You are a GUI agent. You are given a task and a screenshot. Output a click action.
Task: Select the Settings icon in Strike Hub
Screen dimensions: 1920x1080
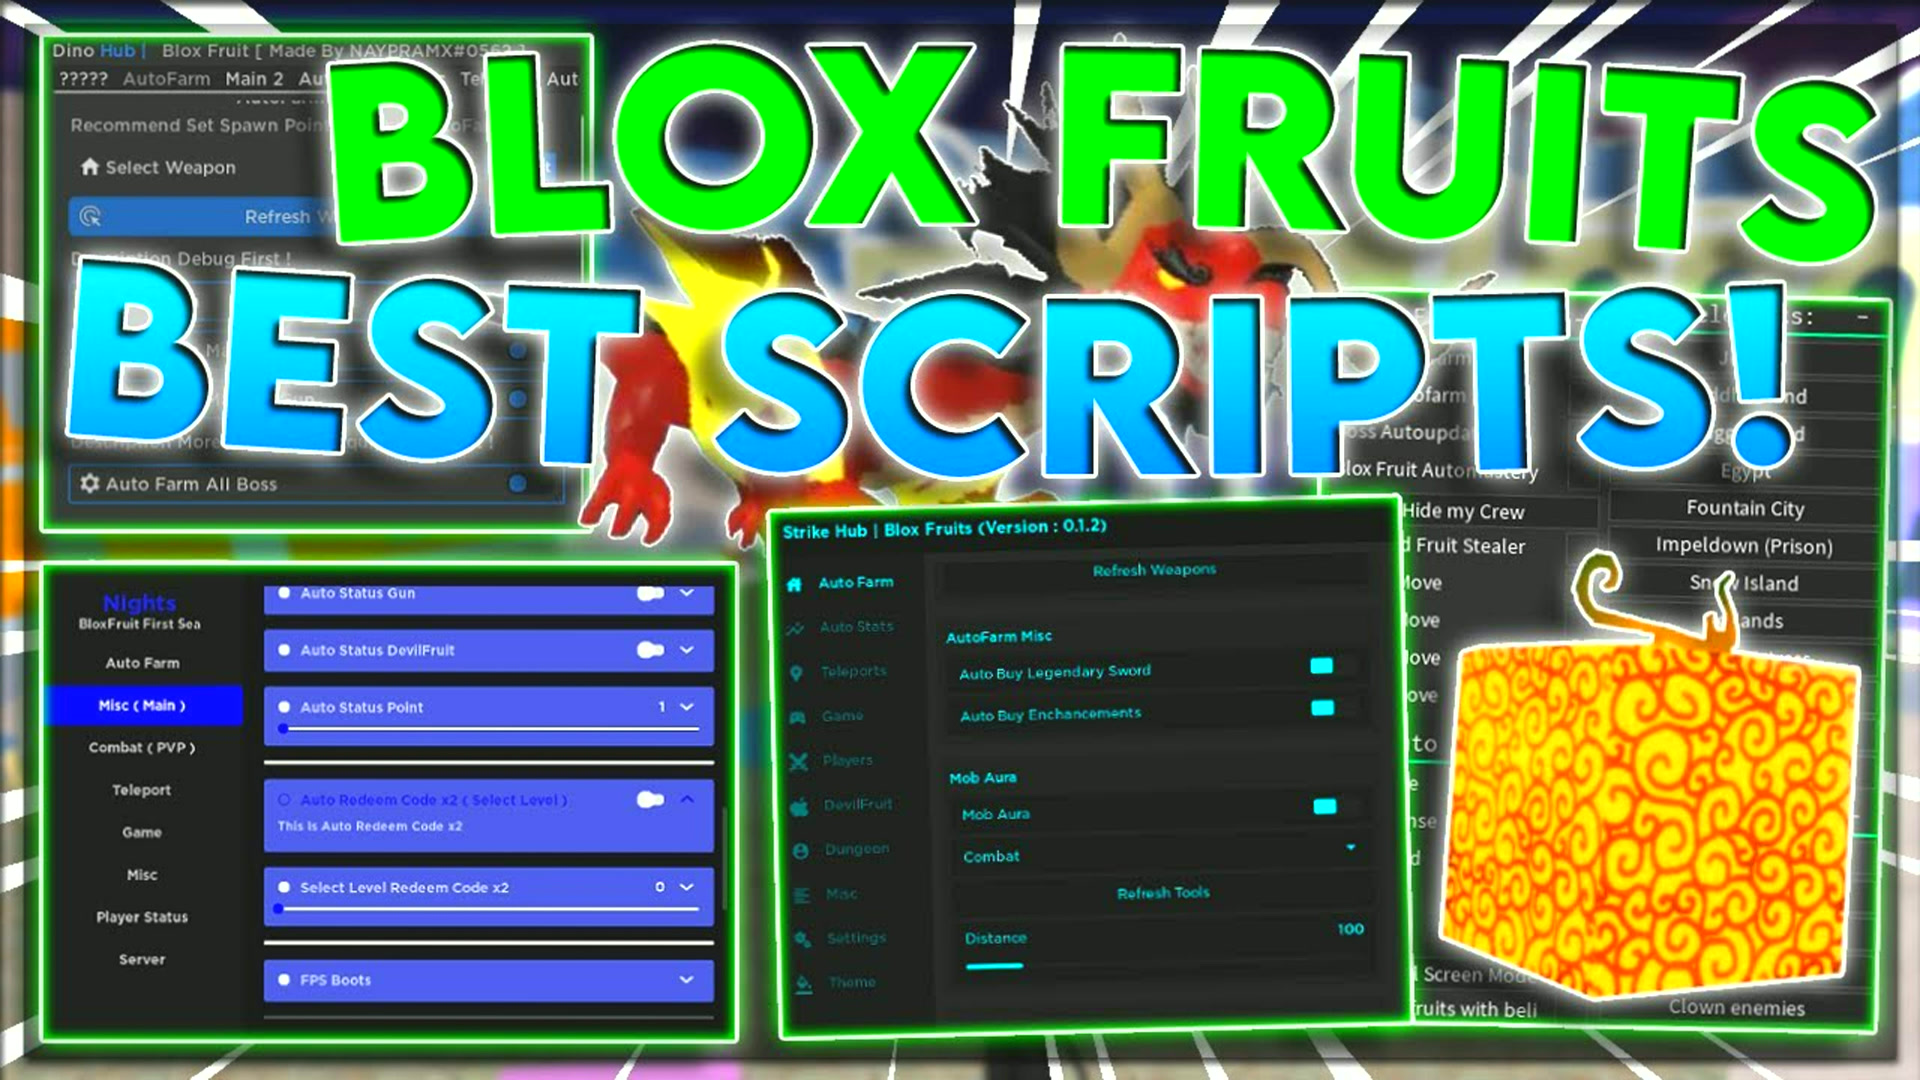coord(802,938)
